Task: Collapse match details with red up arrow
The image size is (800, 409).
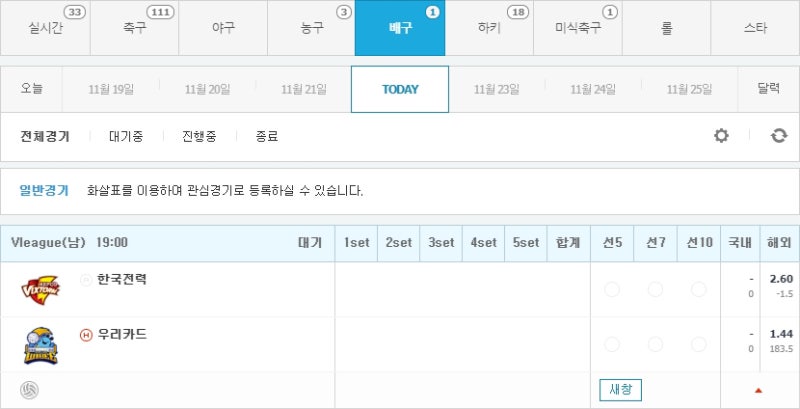Action: (758, 391)
